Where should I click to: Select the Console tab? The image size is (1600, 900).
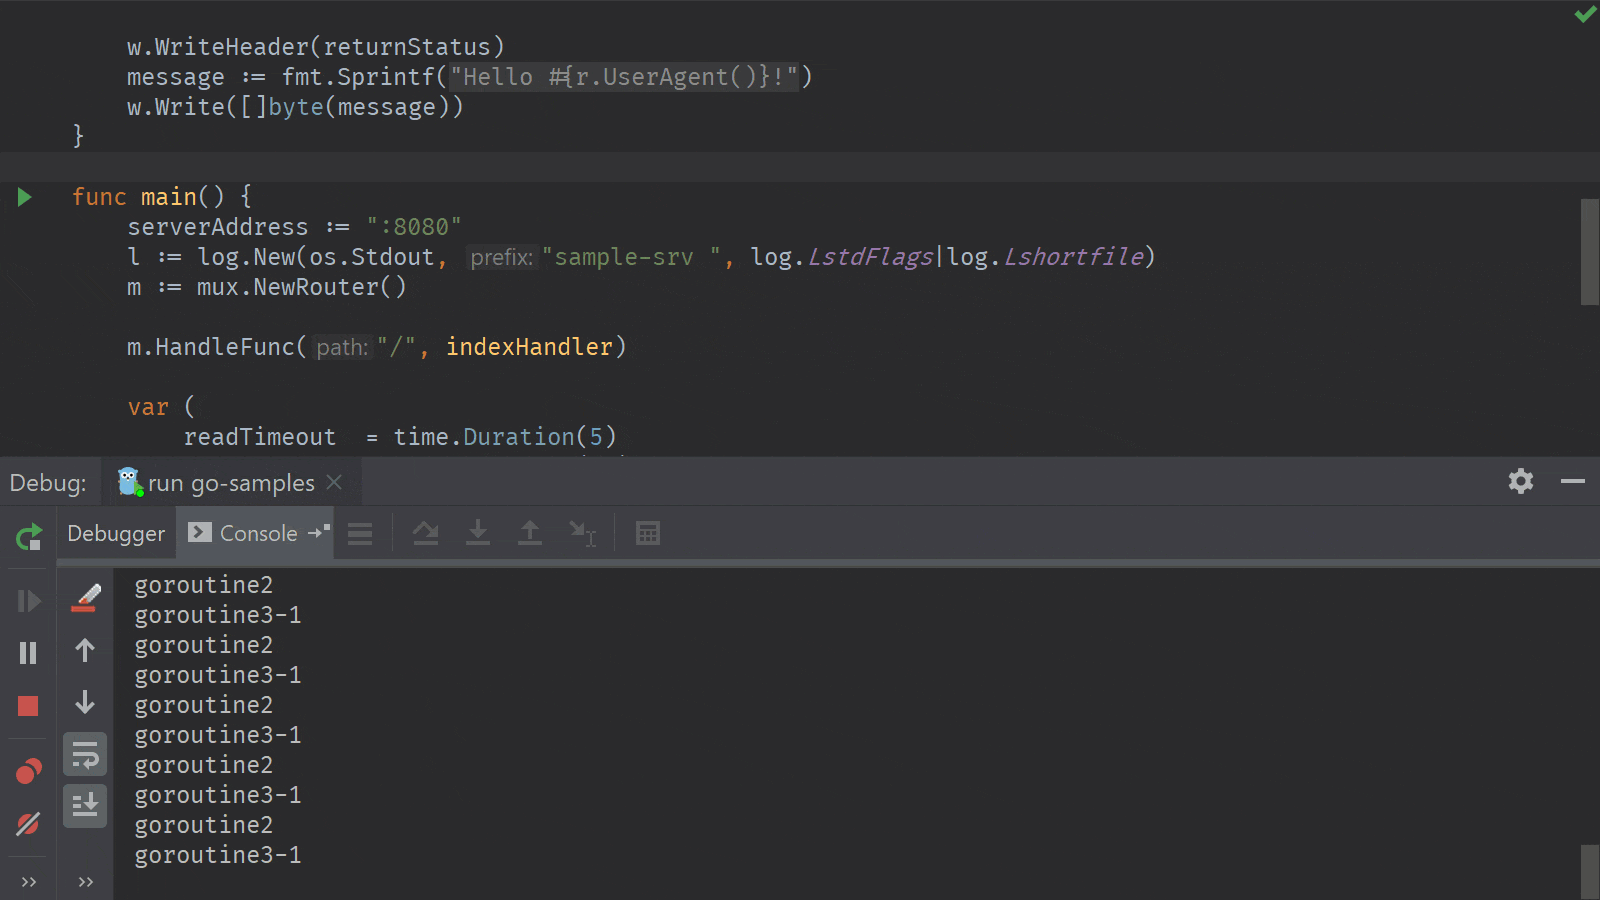(x=256, y=532)
